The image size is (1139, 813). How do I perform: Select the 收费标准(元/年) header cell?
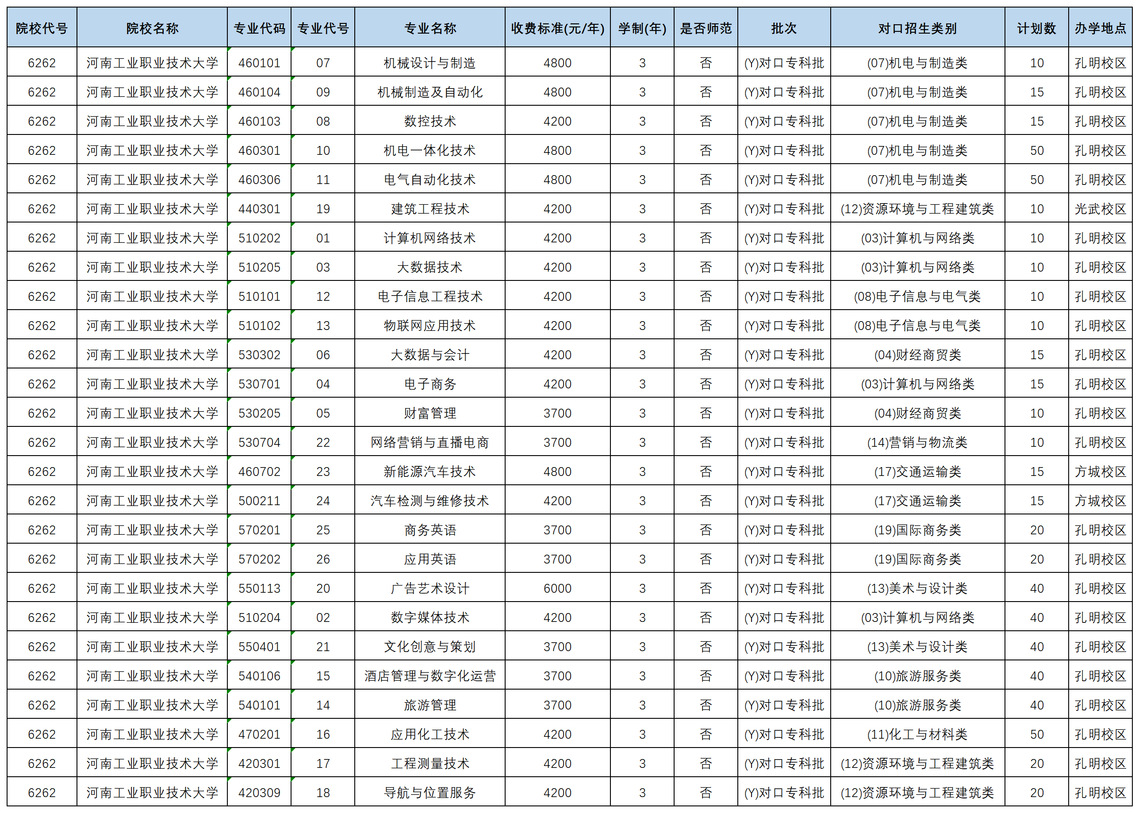pyautogui.click(x=557, y=29)
